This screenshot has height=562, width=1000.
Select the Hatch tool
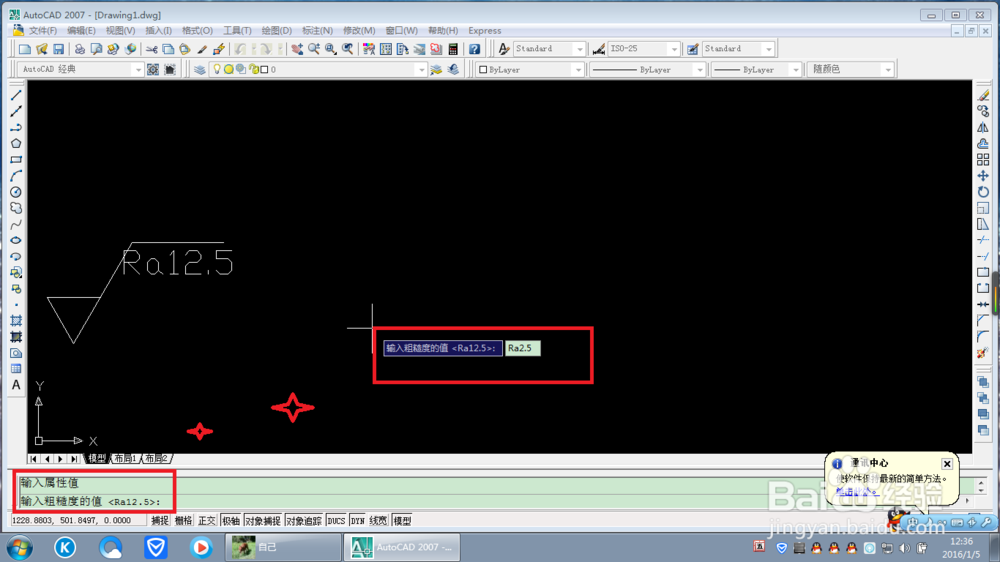pyautogui.click(x=16, y=321)
